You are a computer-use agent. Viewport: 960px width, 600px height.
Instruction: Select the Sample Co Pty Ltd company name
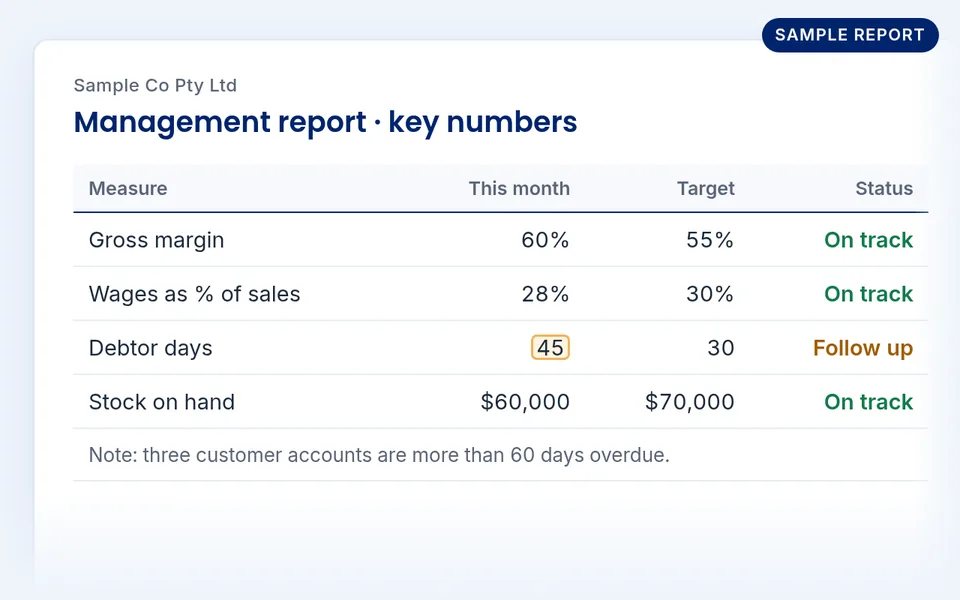(155, 85)
